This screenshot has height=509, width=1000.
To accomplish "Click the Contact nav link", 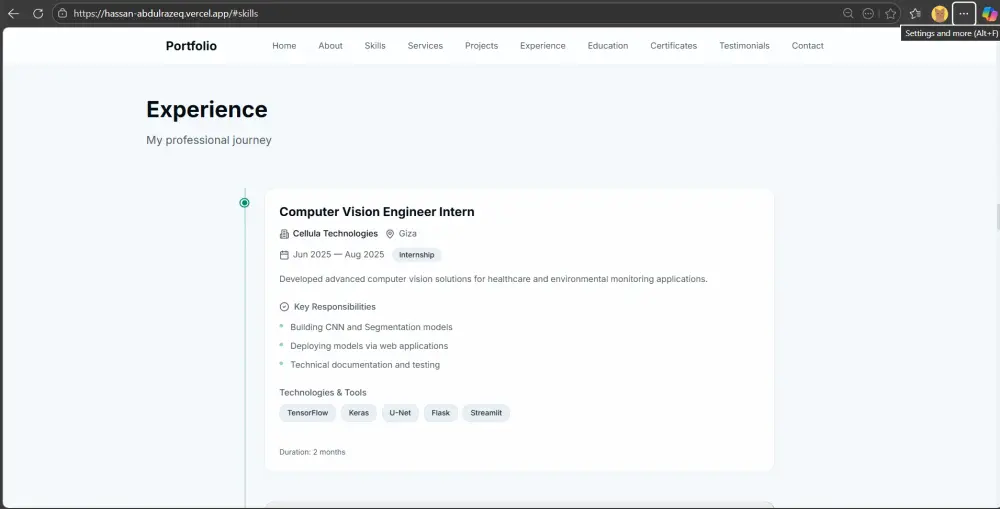I will point(807,46).
